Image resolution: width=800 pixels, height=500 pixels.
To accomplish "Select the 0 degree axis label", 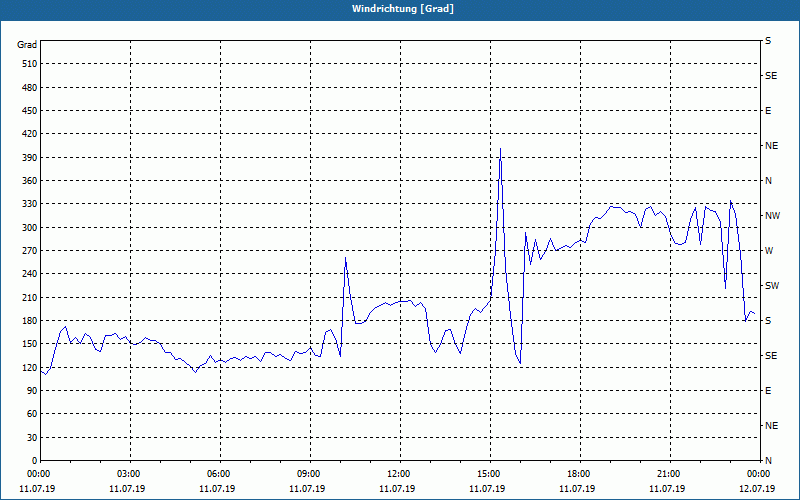I will pyautogui.click(x=34, y=461).
